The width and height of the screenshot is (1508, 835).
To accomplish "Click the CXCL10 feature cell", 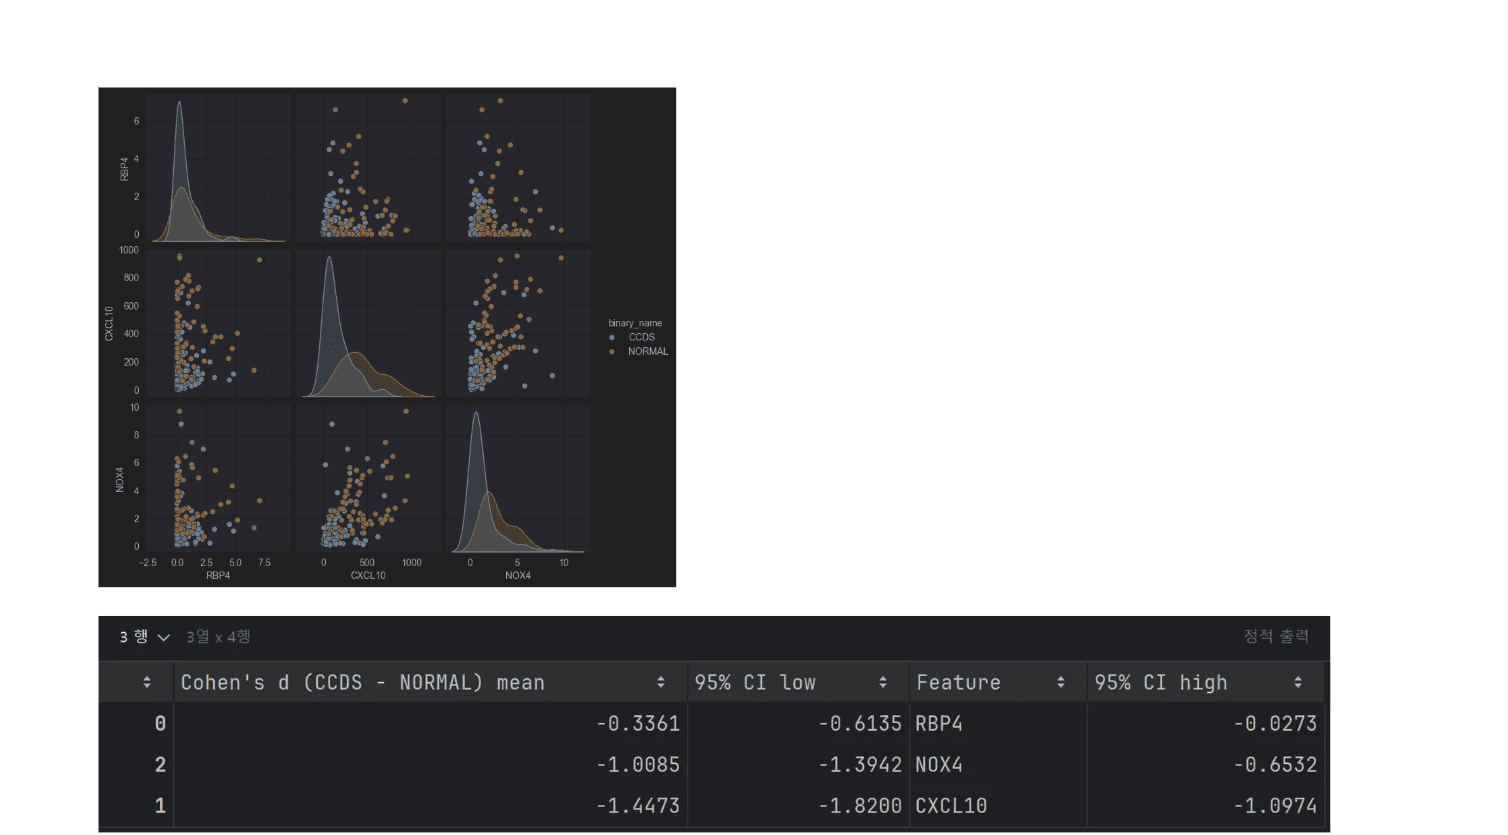I will point(951,805).
